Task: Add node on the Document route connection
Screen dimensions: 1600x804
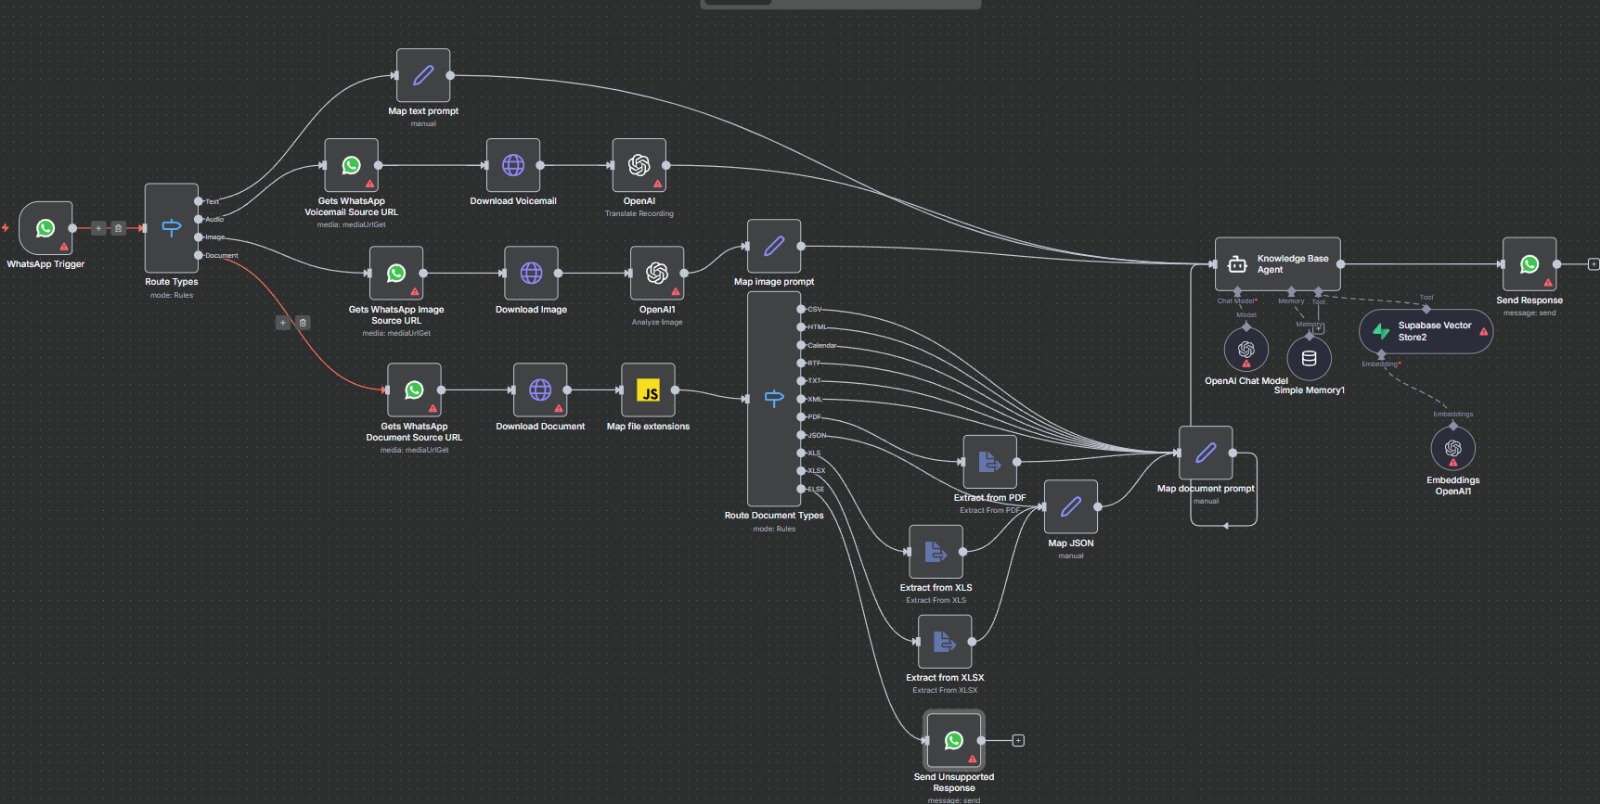Action: pyautogui.click(x=283, y=323)
